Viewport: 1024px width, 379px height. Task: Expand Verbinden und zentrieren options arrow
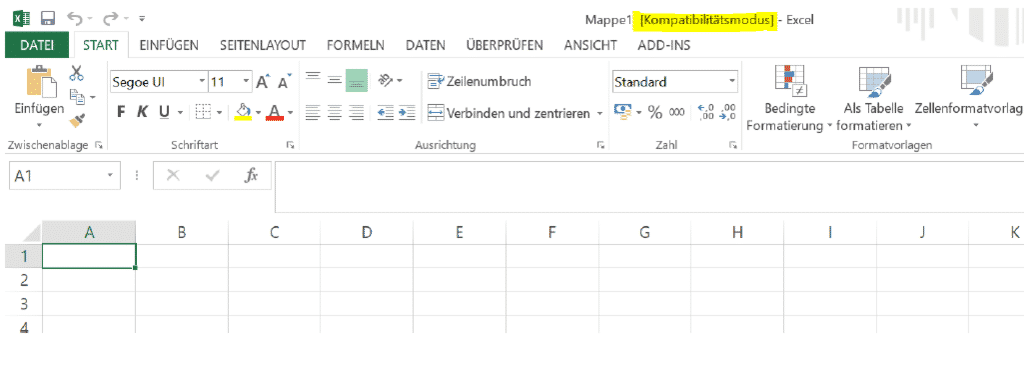click(x=600, y=114)
